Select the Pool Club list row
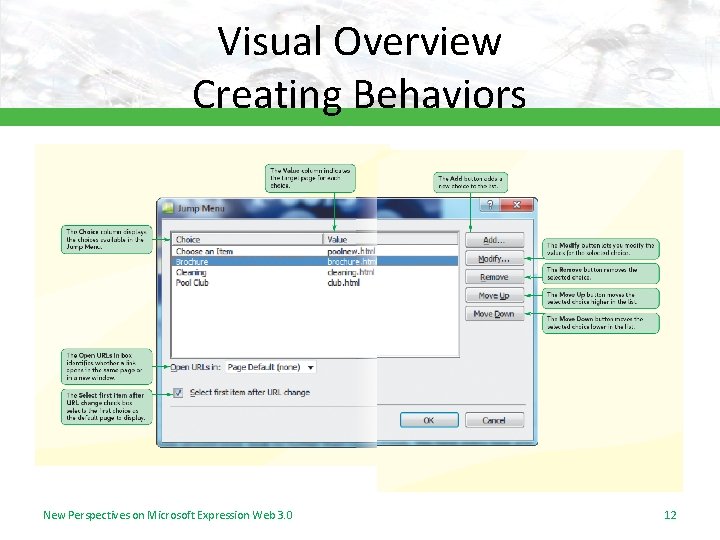Viewport: 720px width, 540px height. (315, 283)
